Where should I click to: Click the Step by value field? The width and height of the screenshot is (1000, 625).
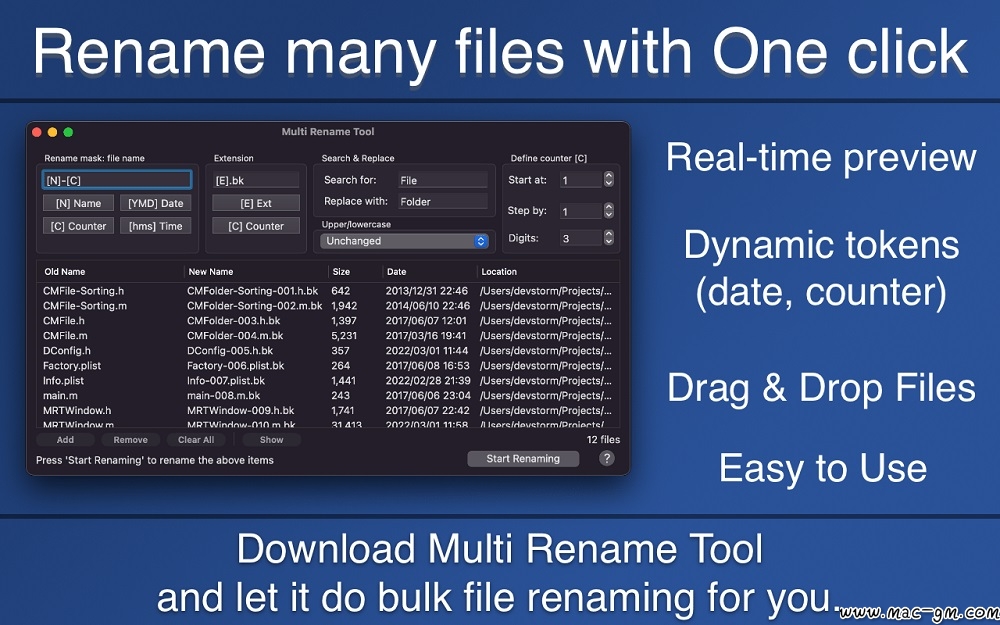pyautogui.click(x=580, y=211)
